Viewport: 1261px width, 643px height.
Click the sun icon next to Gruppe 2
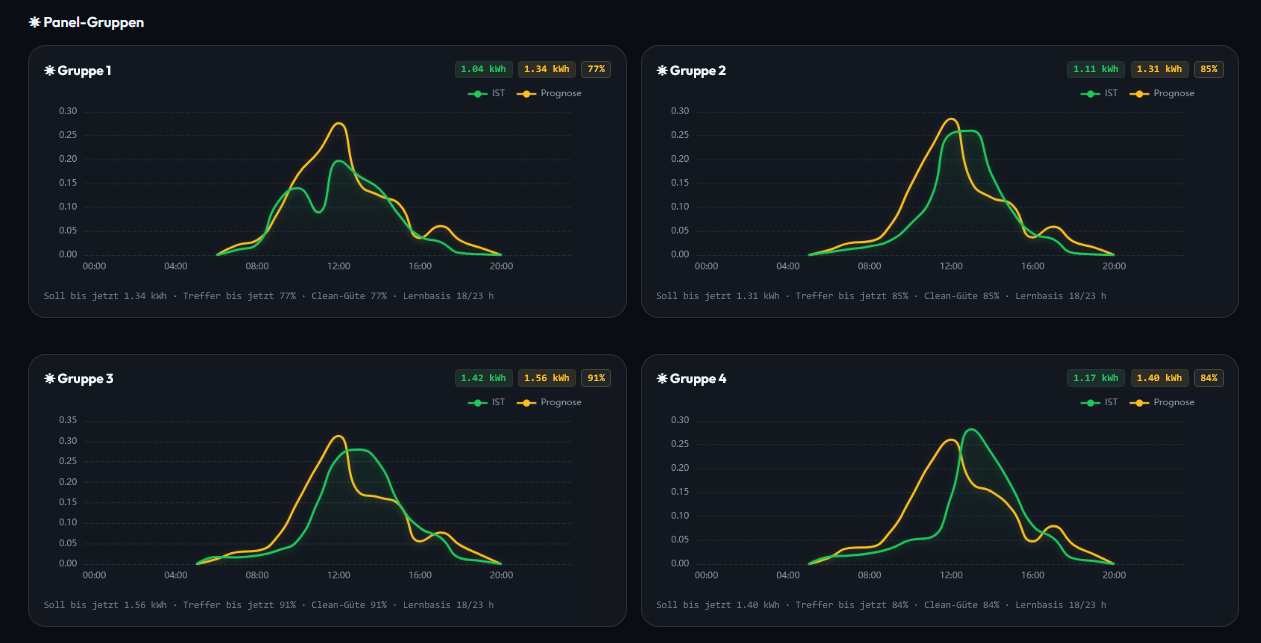point(662,70)
